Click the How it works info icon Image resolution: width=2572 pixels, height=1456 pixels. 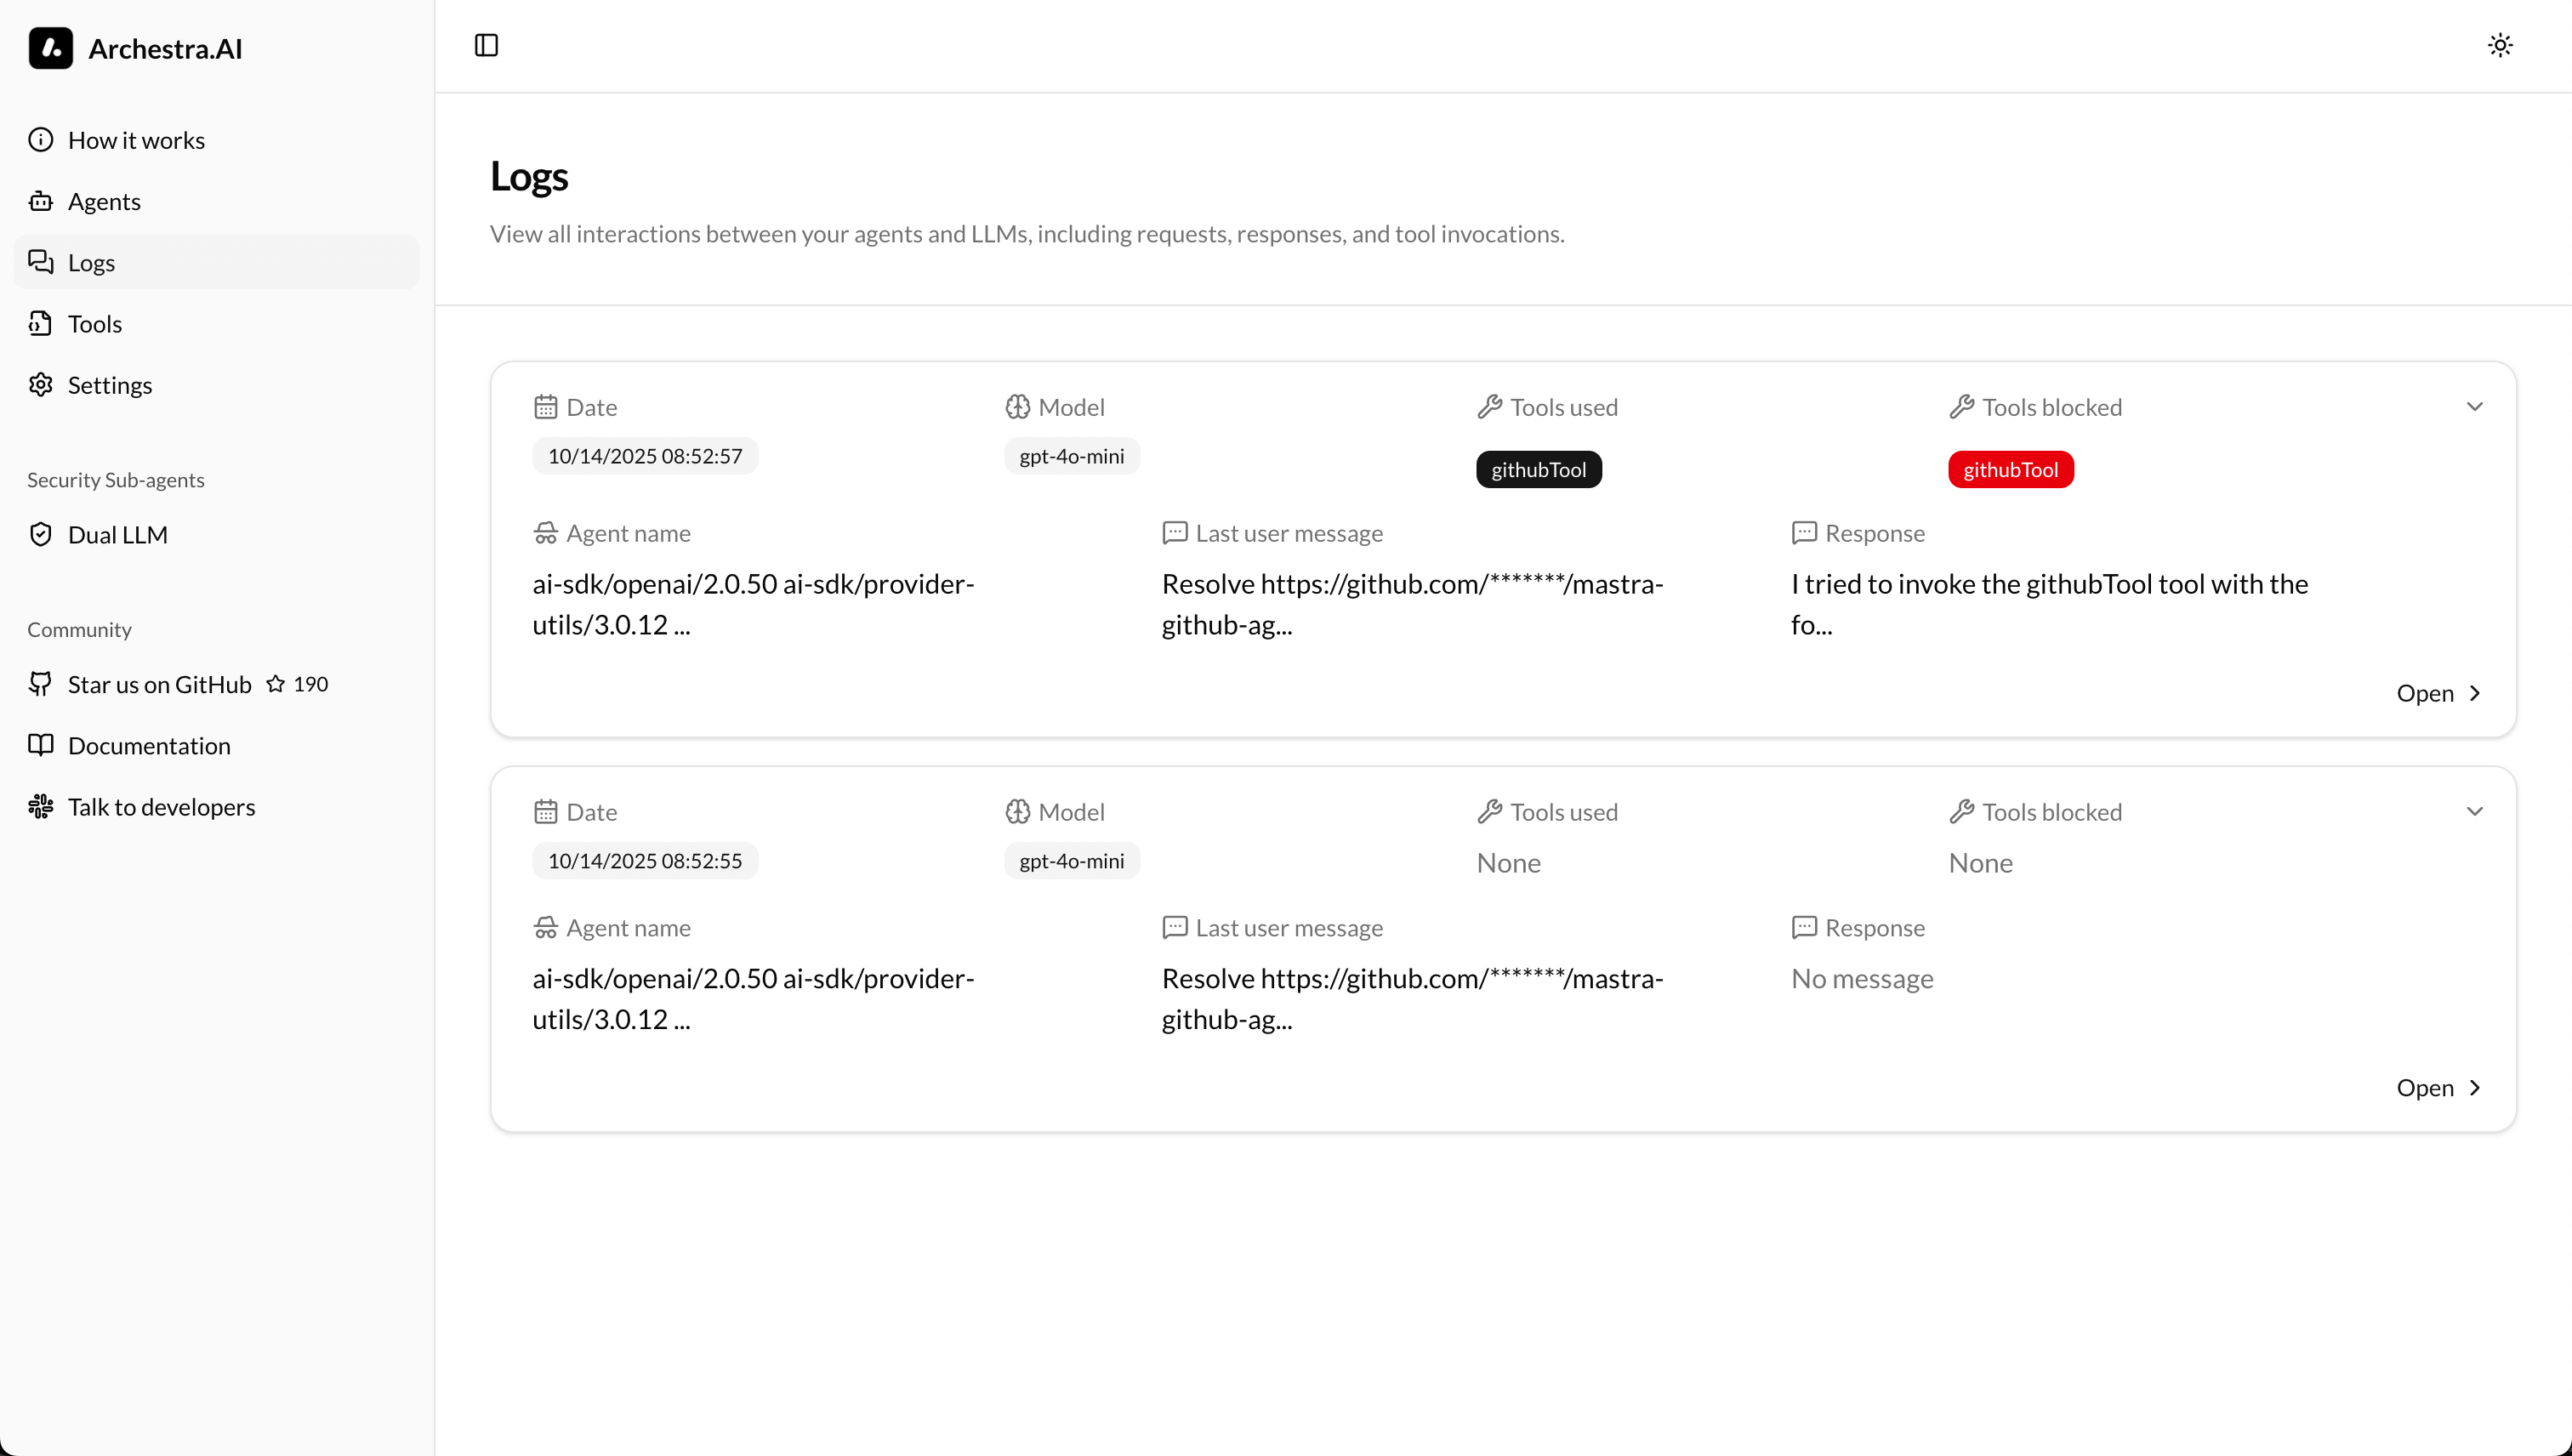pos(41,140)
